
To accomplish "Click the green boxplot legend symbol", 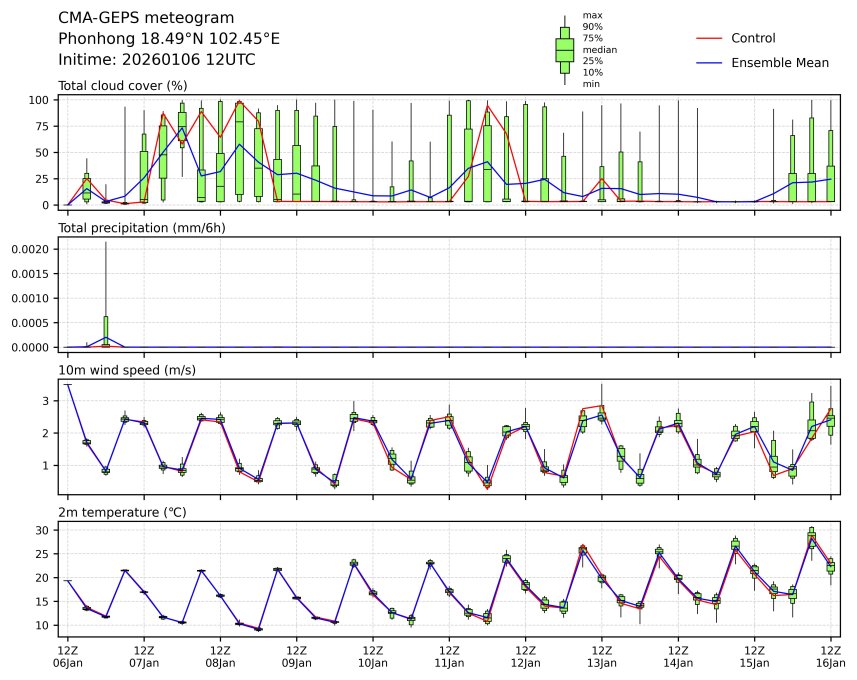I will [564, 48].
